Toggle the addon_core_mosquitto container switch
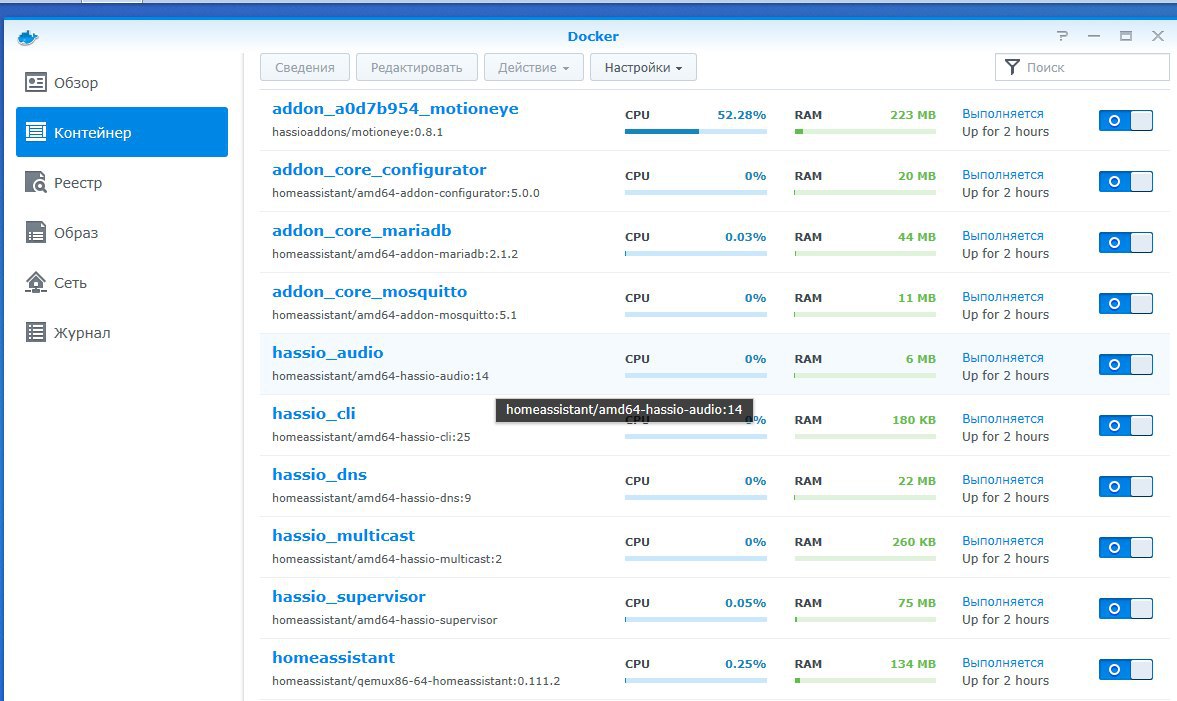 coord(1125,303)
